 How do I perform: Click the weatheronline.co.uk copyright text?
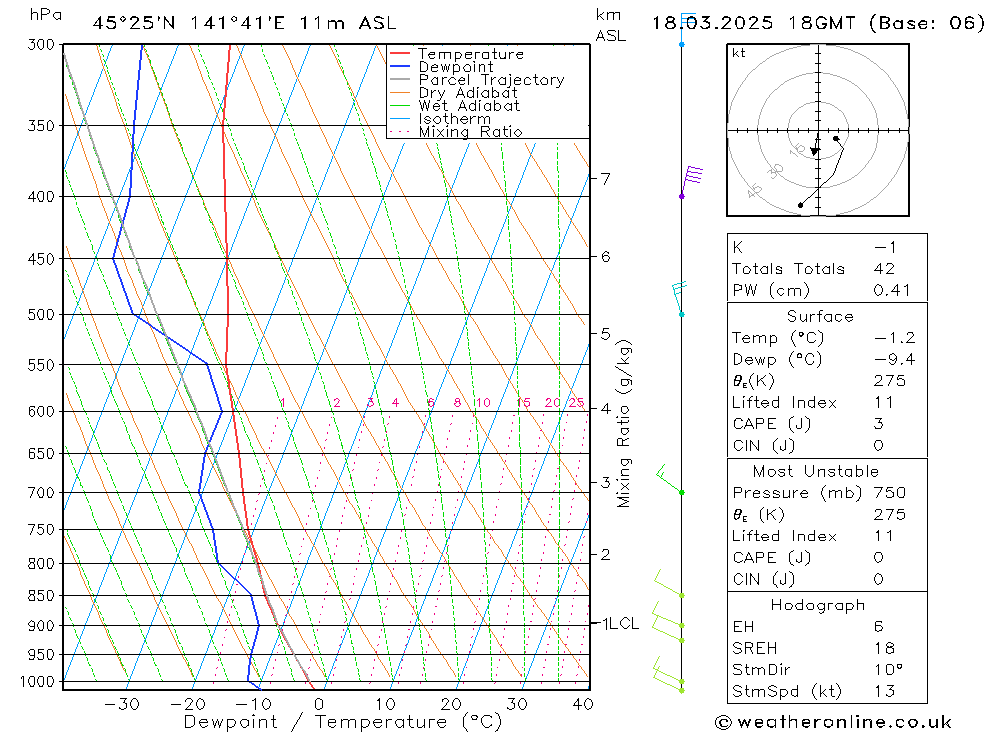[x=833, y=722]
